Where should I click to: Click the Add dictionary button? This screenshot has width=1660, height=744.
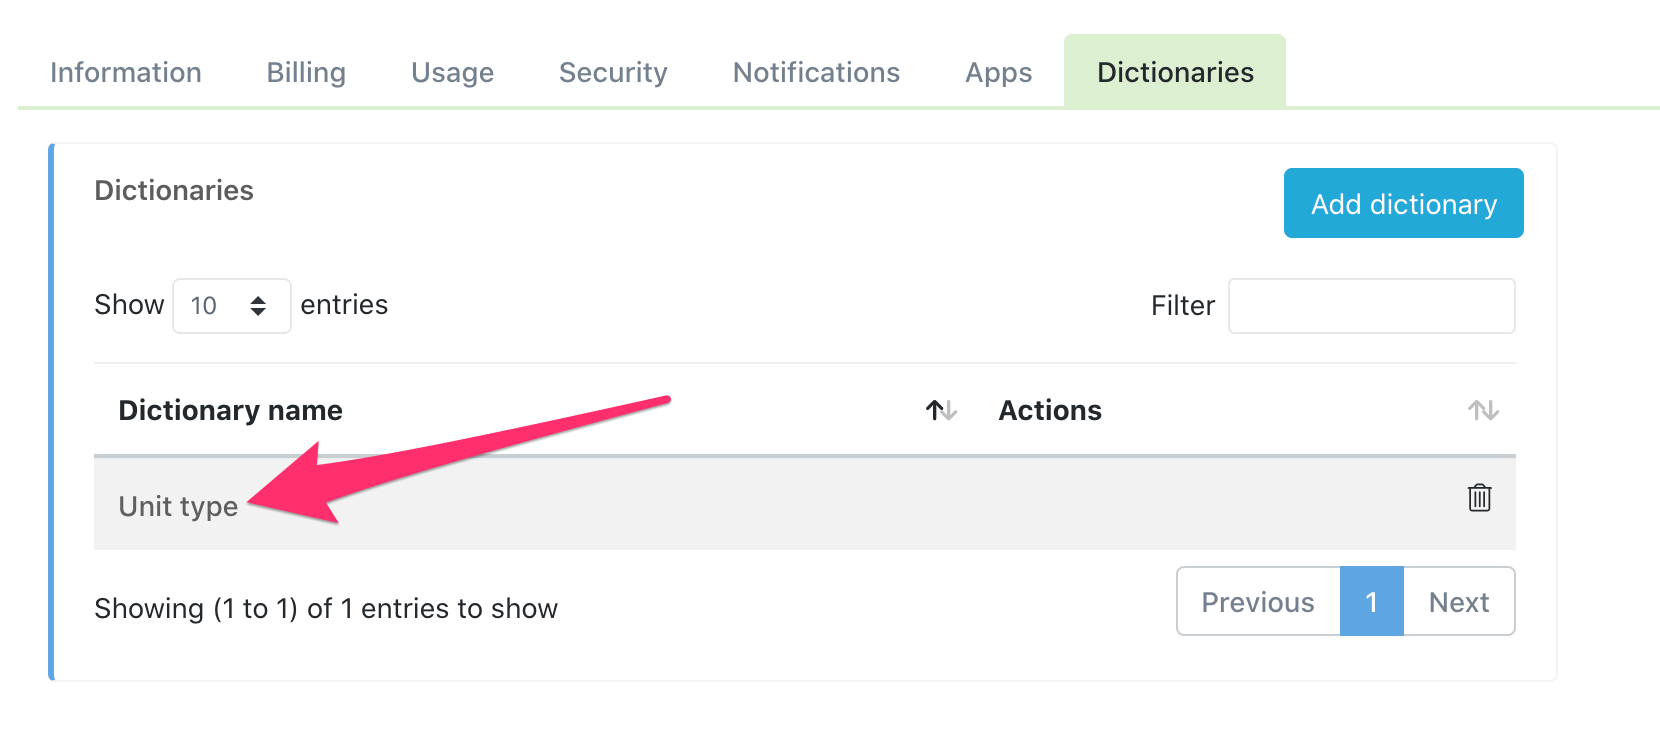click(1403, 204)
